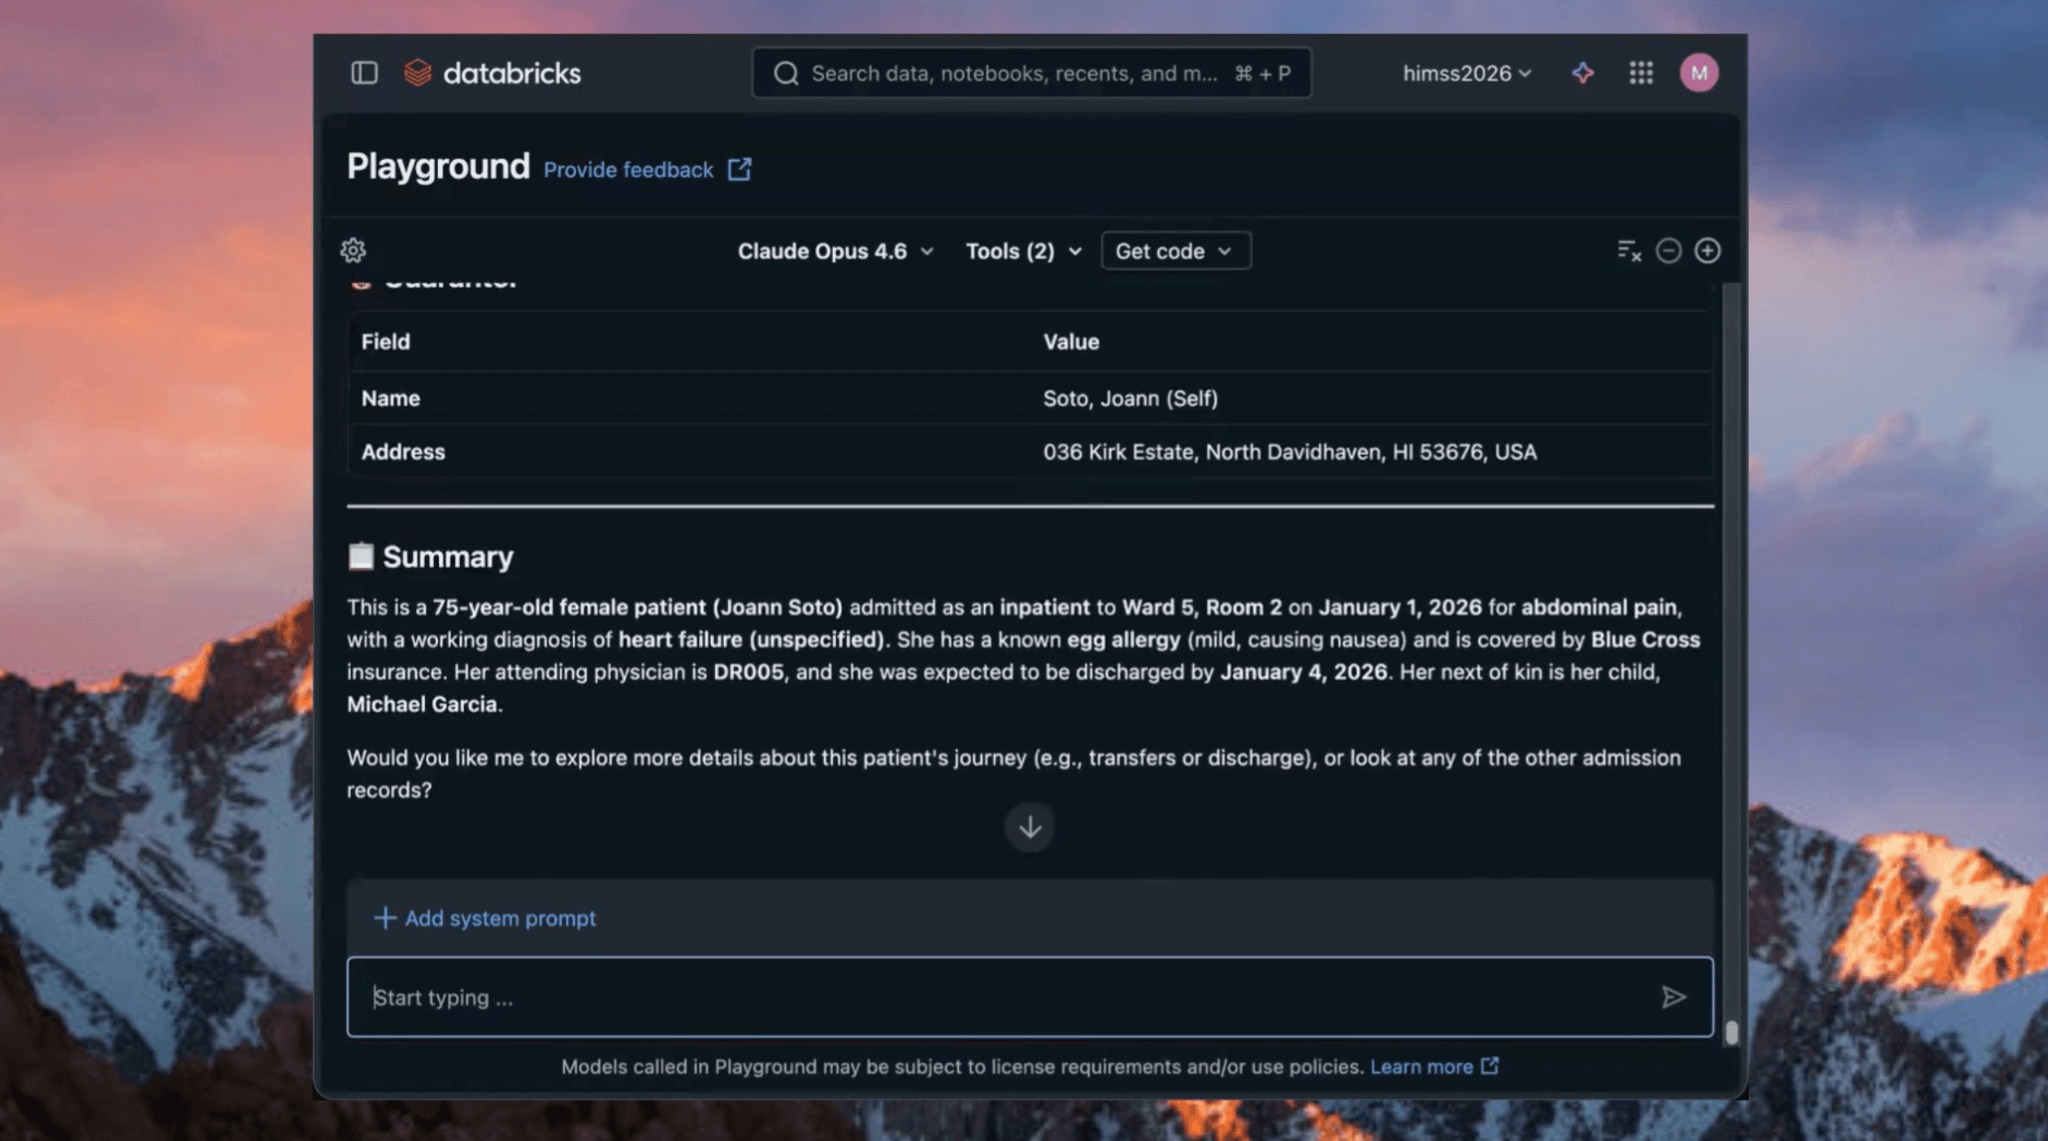The image size is (2048, 1141).
Task: Add endpoint with the plus circle icon
Action: (x=1707, y=251)
